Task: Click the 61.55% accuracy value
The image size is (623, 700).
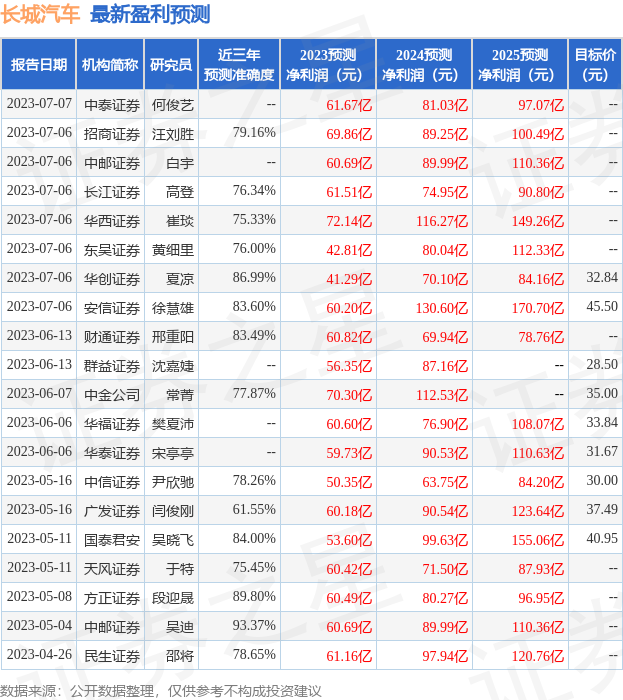Action: (x=254, y=510)
